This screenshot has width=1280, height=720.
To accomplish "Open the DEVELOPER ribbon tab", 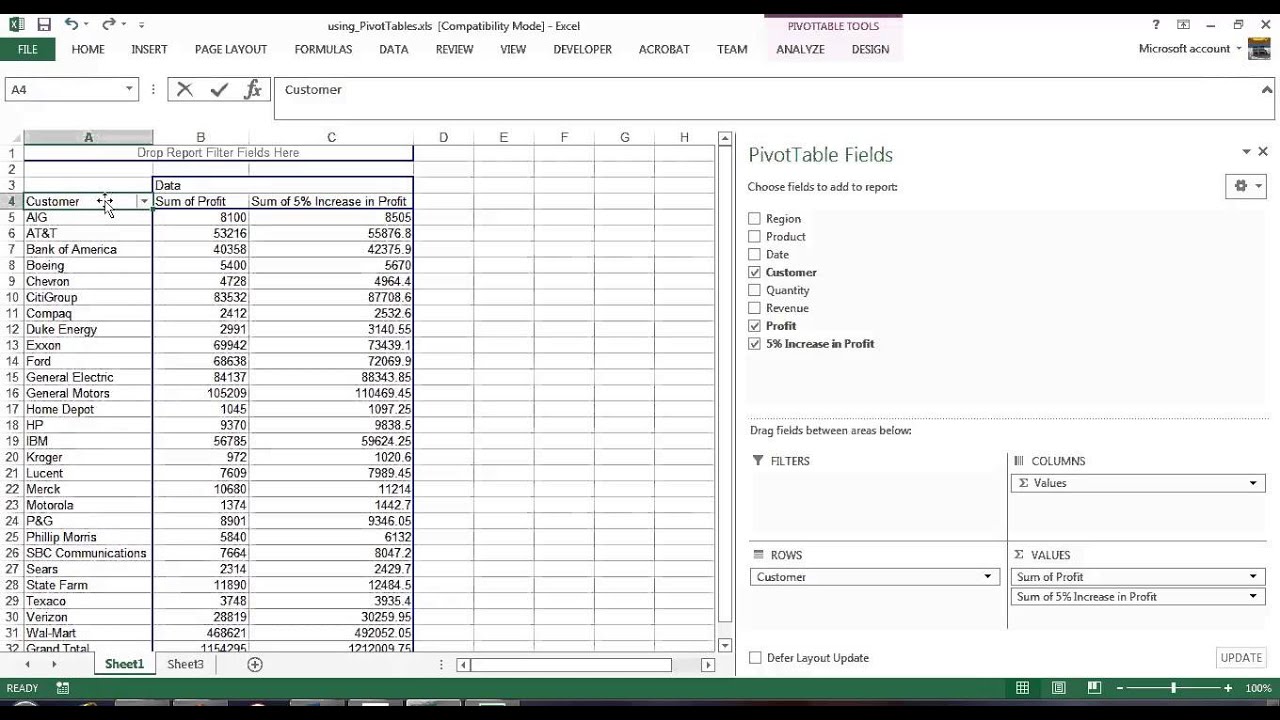I will click(x=582, y=49).
